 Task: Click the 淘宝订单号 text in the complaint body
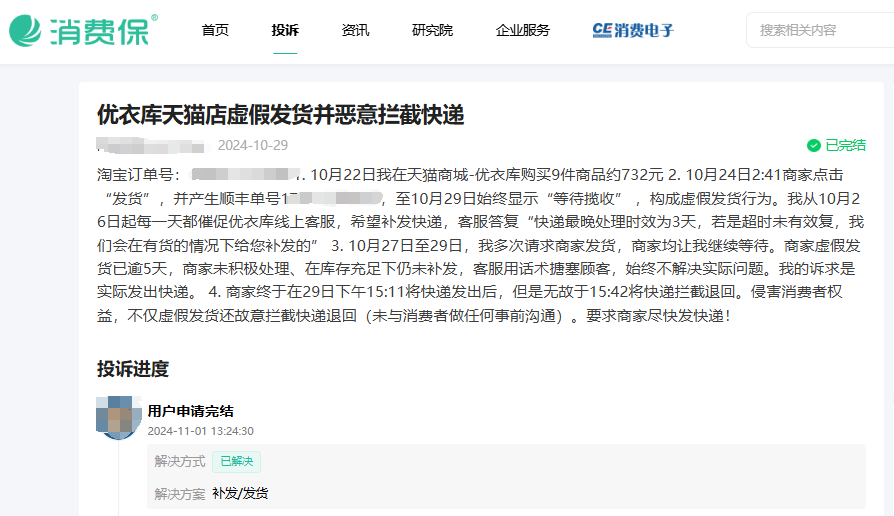(x=135, y=175)
